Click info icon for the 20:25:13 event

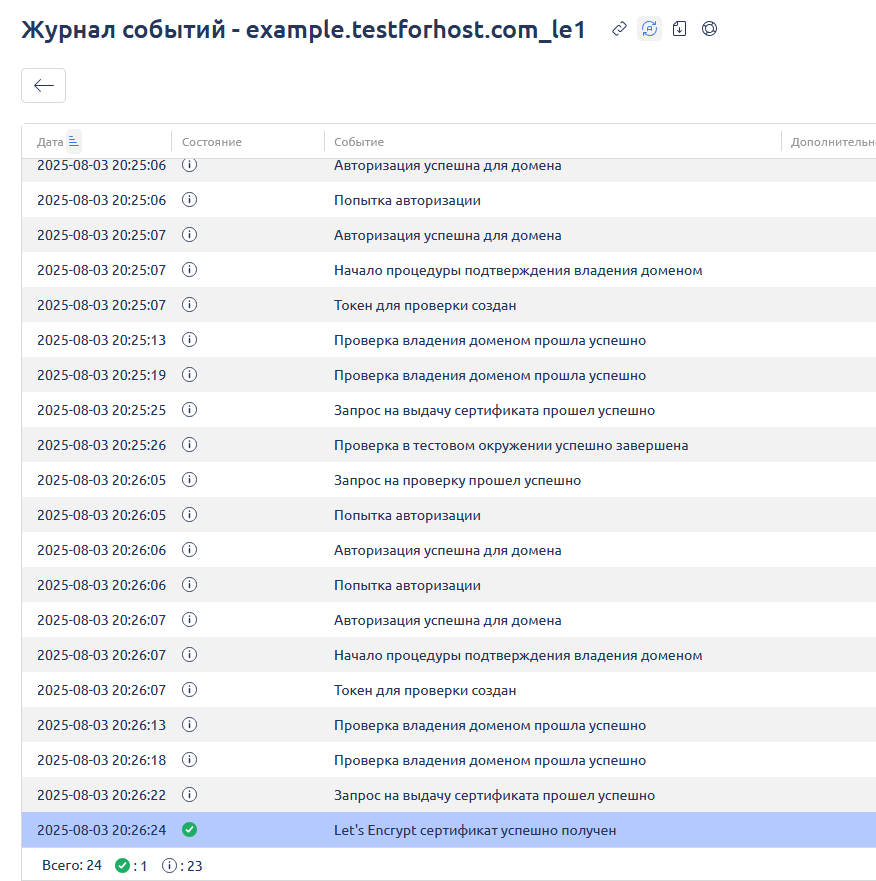(x=189, y=340)
